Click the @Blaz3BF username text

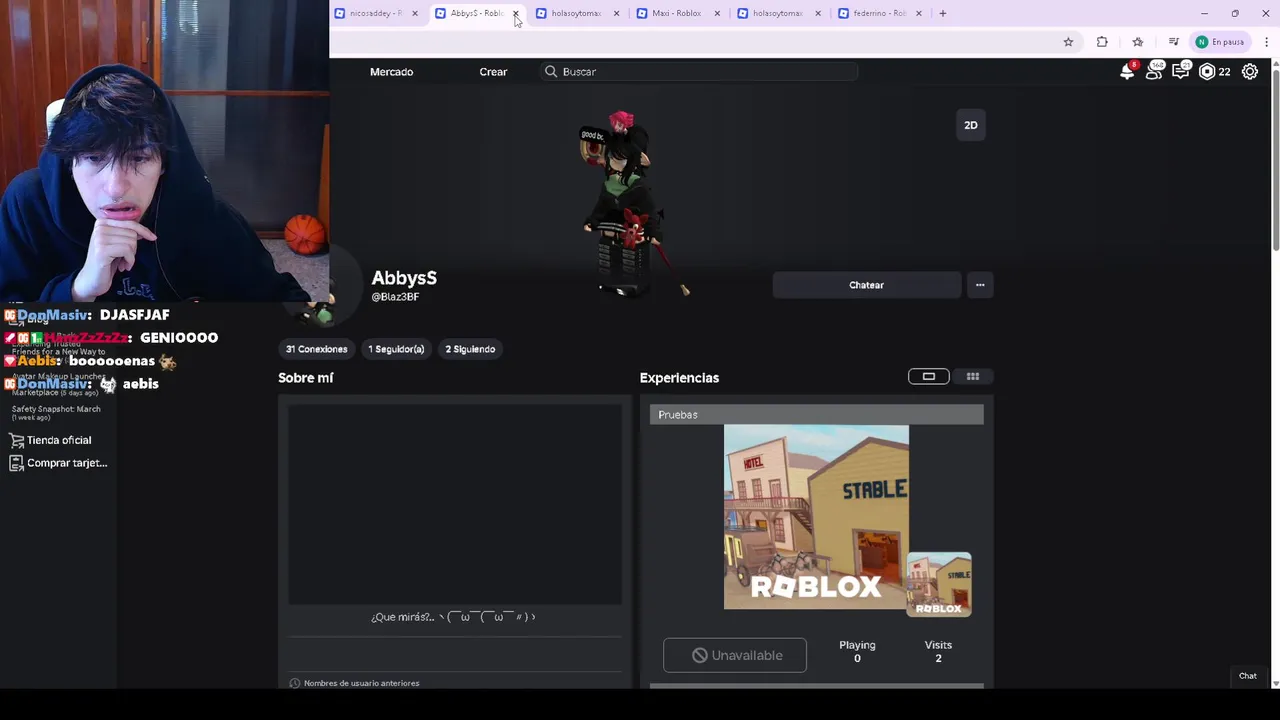click(x=395, y=297)
